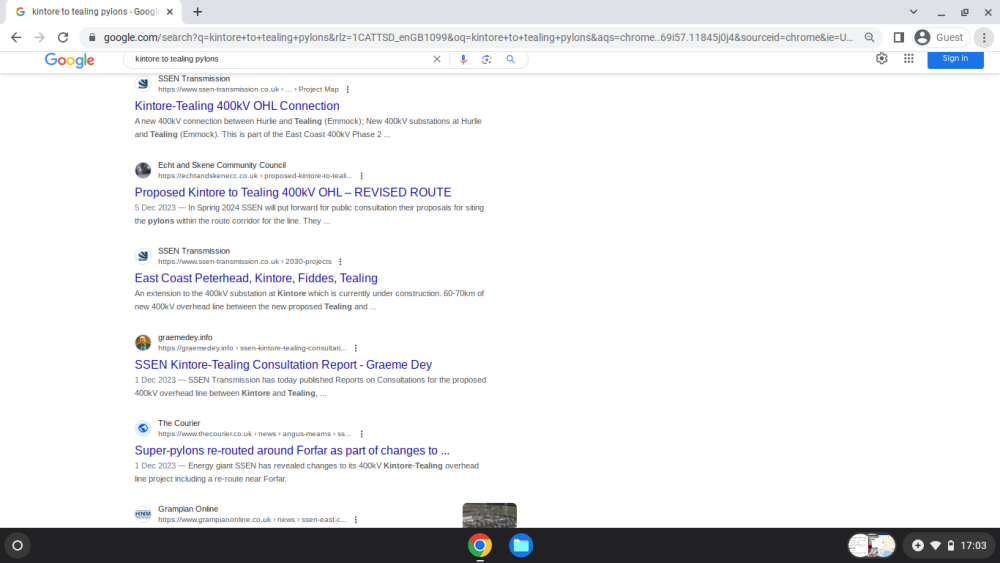Image resolution: width=1000 pixels, height=563 pixels.
Task: Open more options for Echt and Skene result
Action: coord(362,176)
